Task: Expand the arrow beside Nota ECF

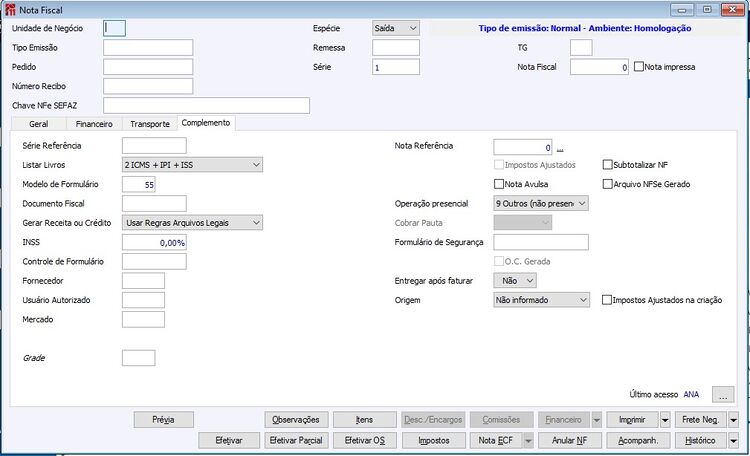Action: [528, 440]
